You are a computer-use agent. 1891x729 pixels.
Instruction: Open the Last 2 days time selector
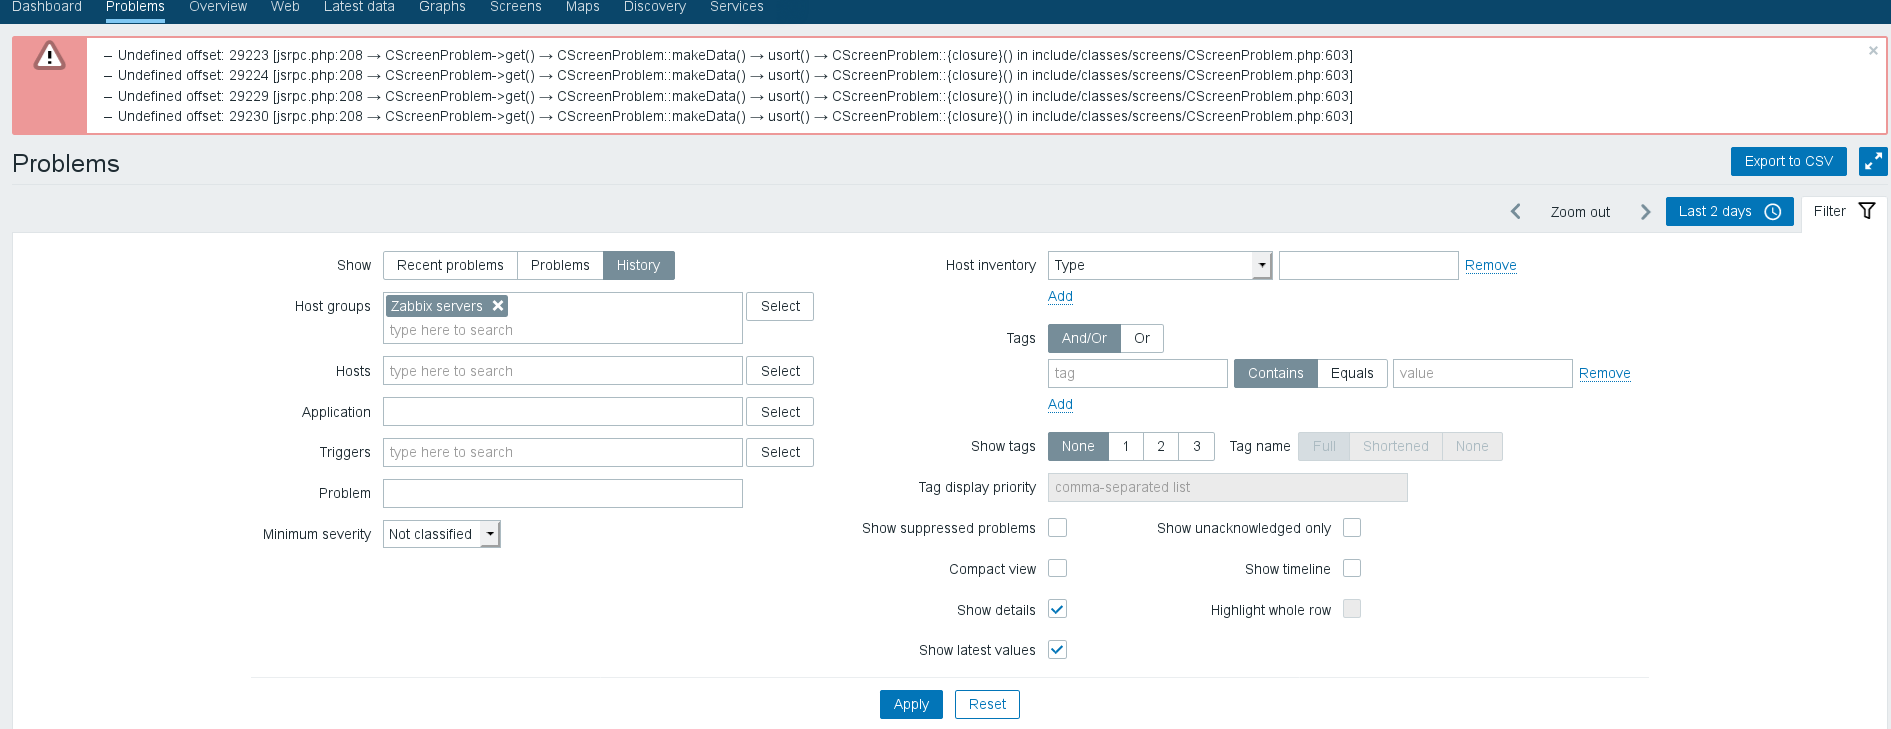pyautogui.click(x=1728, y=212)
